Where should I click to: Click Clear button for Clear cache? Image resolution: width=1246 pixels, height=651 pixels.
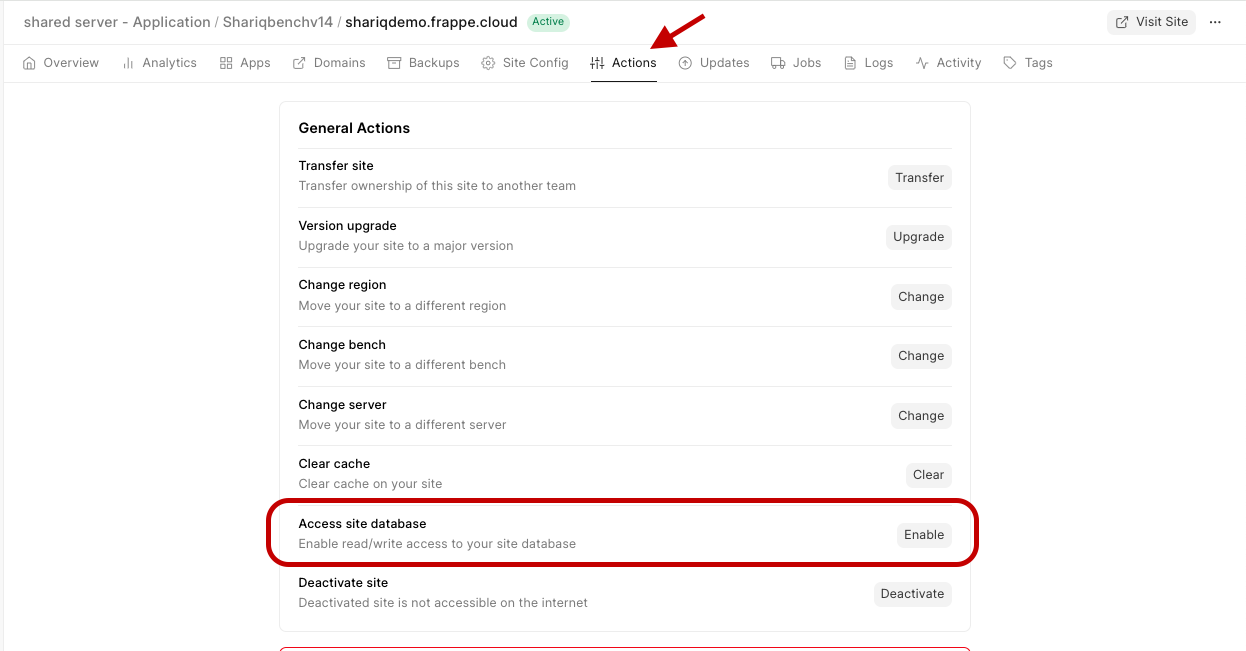point(929,475)
